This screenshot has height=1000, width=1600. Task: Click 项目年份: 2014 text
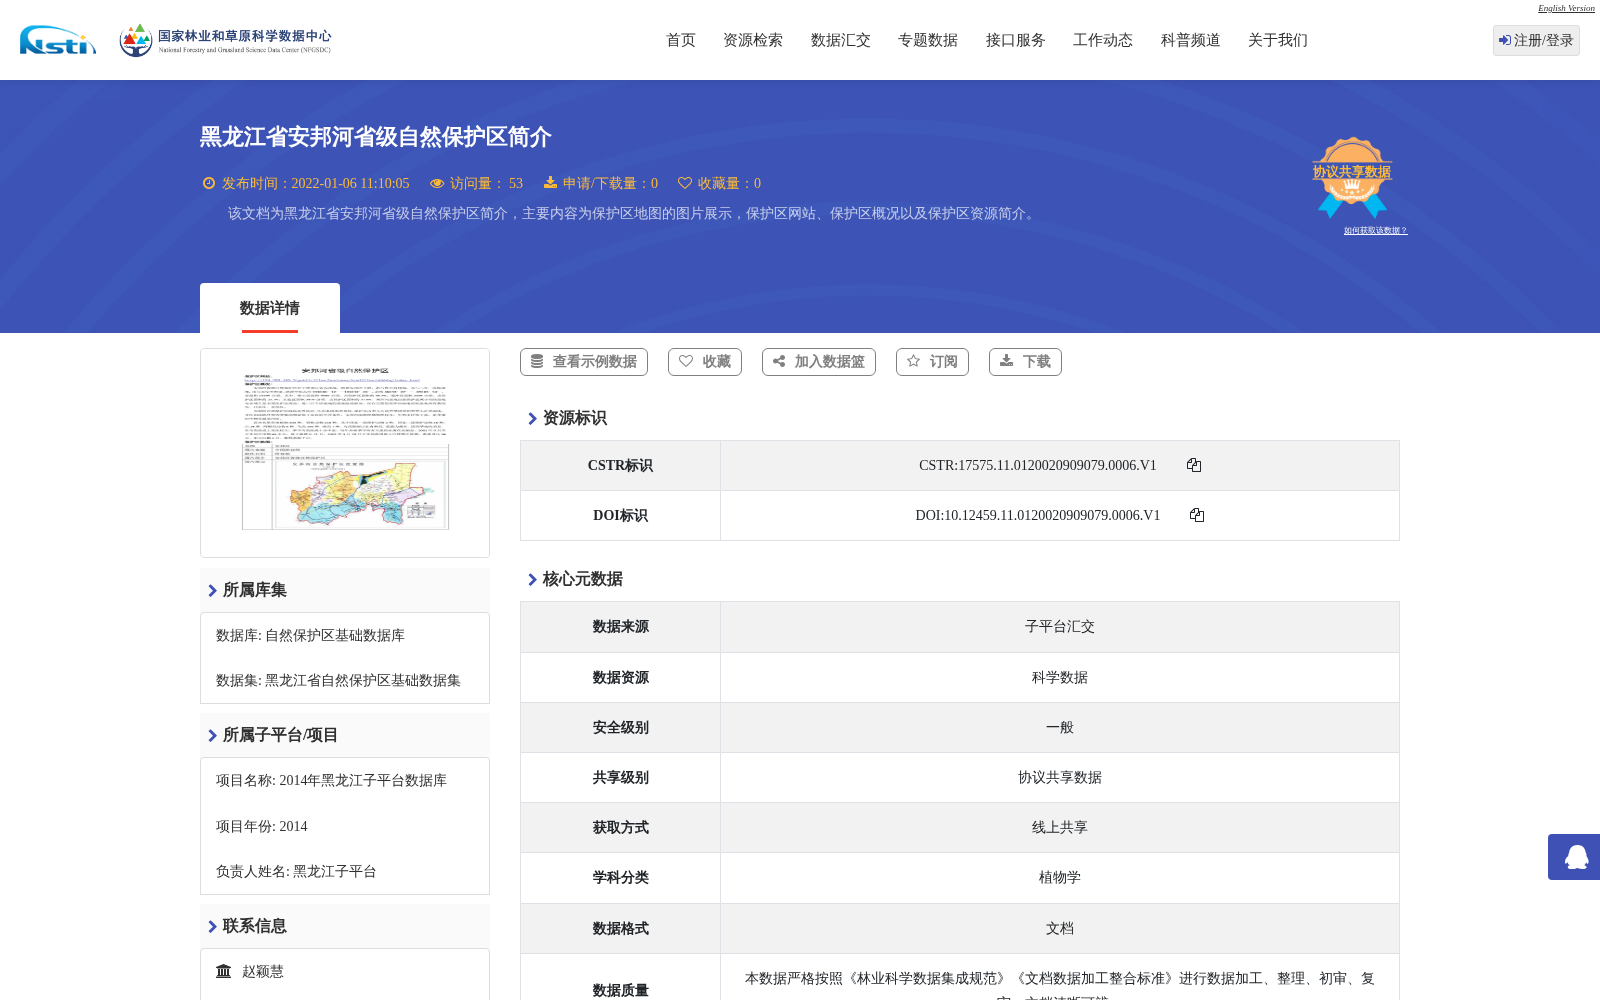pyautogui.click(x=261, y=827)
